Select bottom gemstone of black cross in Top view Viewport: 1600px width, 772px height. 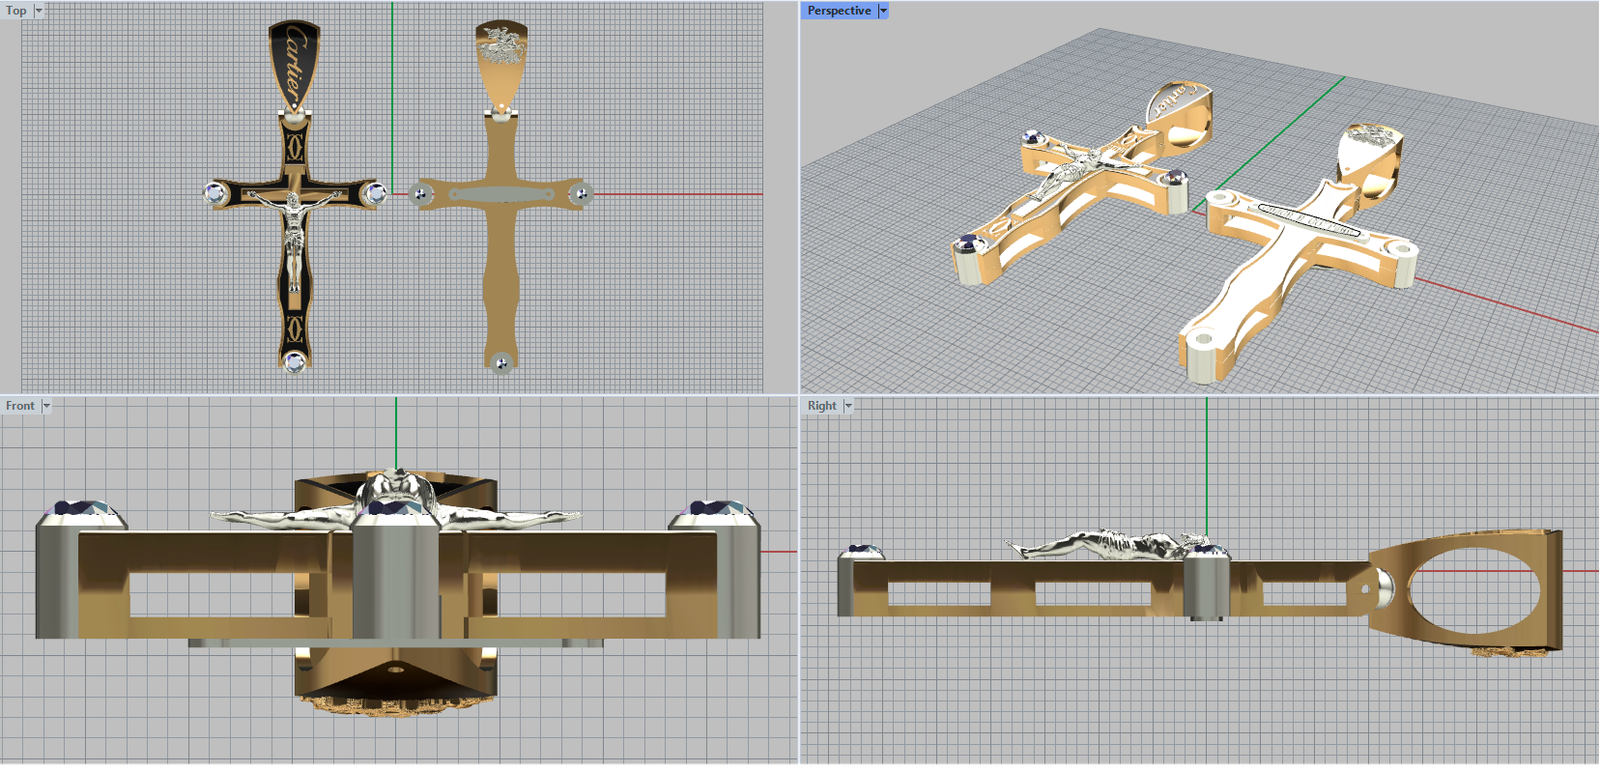click(294, 361)
